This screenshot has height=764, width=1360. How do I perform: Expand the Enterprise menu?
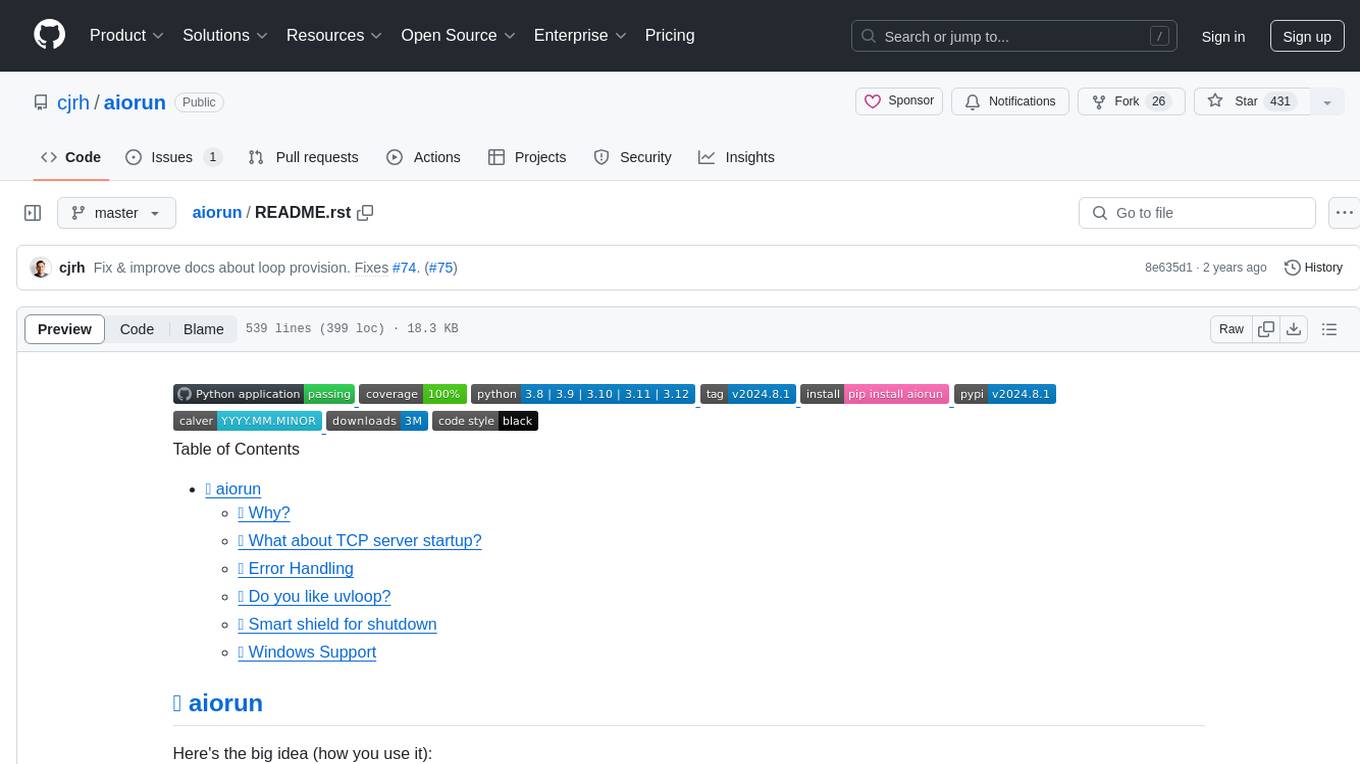click(580, 35)
